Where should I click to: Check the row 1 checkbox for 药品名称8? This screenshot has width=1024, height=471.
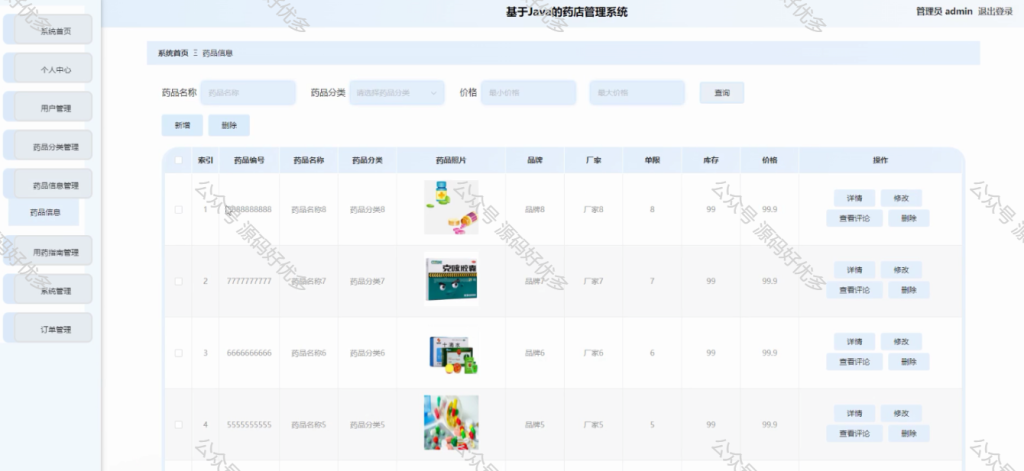tap(178, 210)
